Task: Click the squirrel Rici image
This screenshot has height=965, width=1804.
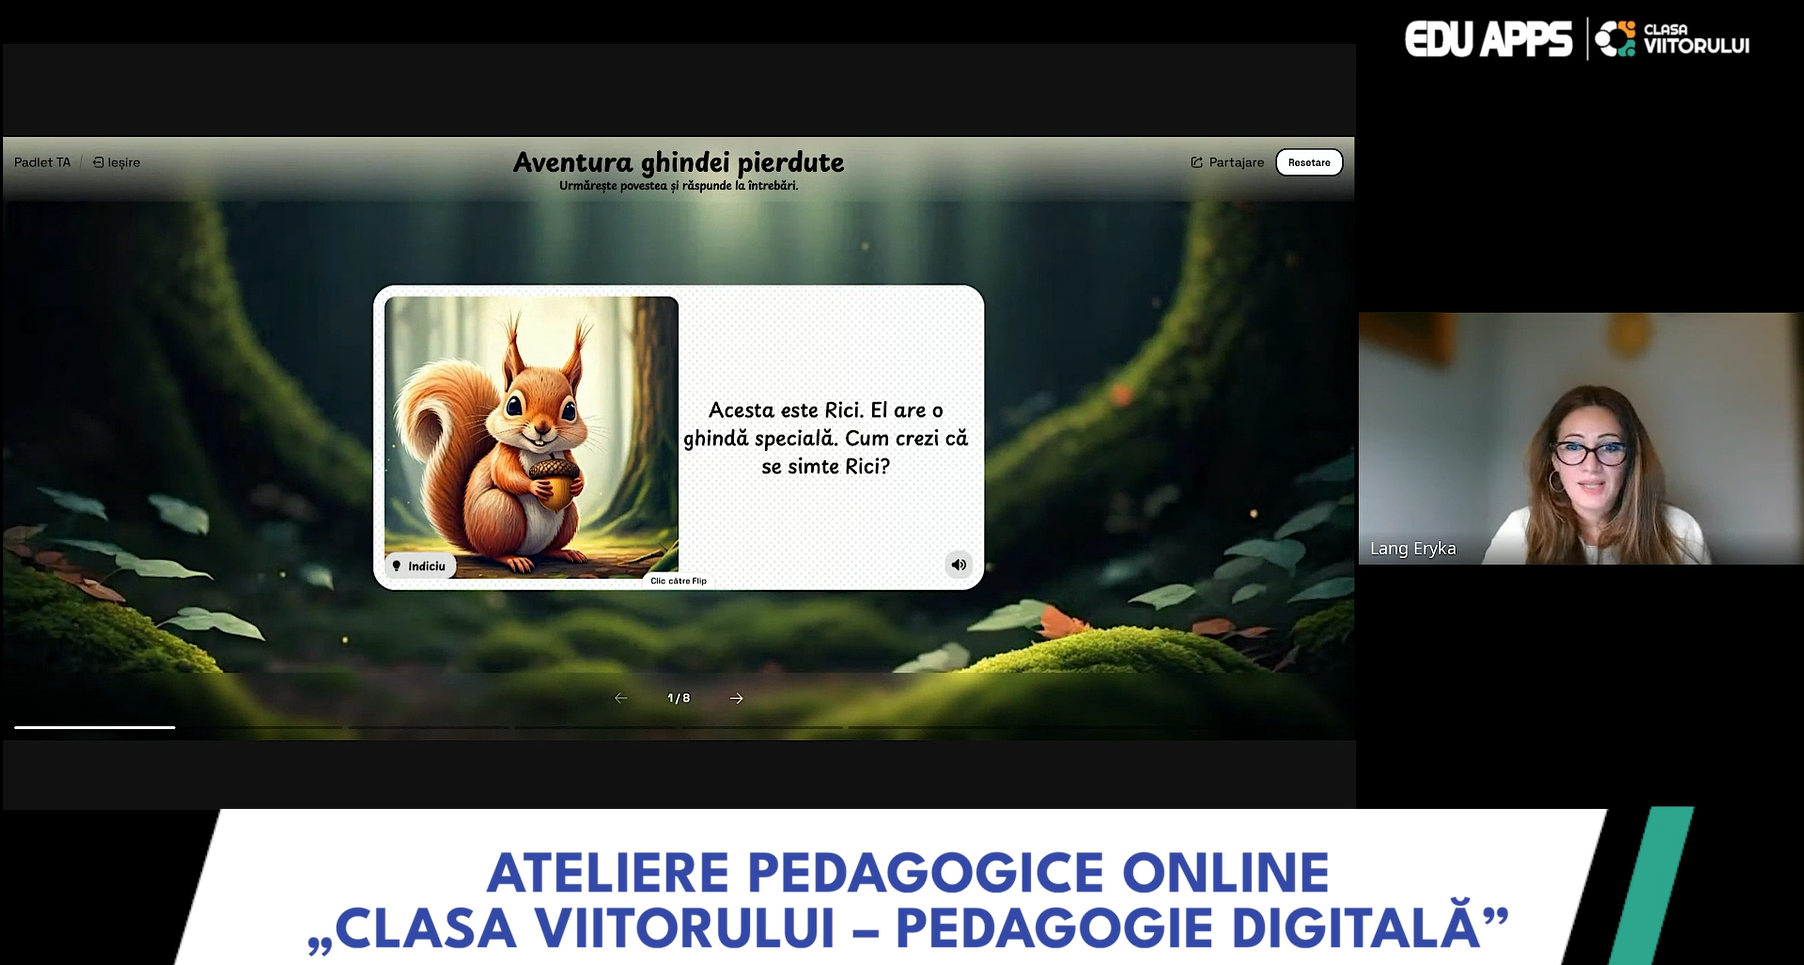Action: click(x=531, y=437)
